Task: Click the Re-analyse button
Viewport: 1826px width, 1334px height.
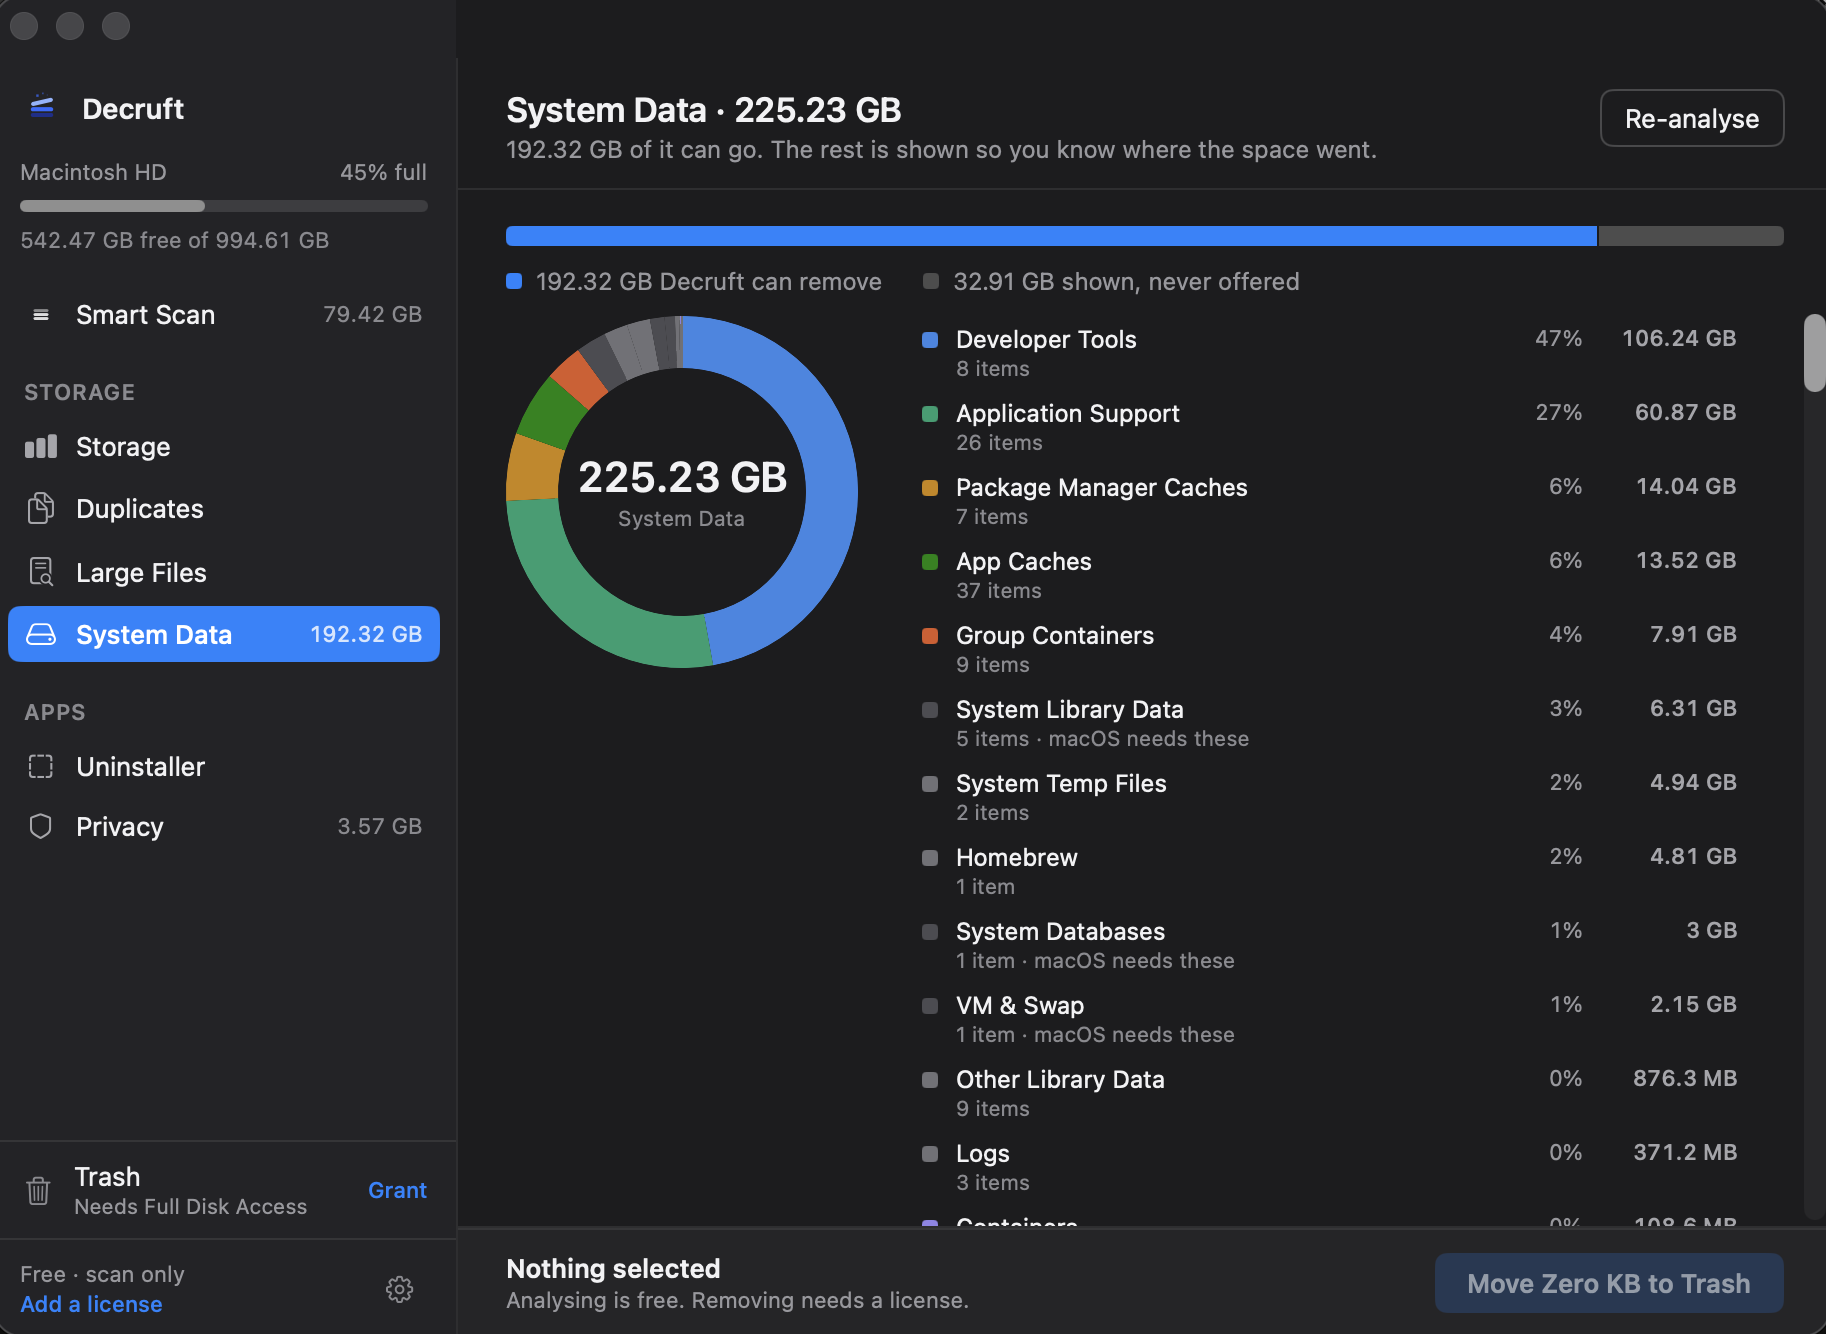Action: tap(1692, 119)
